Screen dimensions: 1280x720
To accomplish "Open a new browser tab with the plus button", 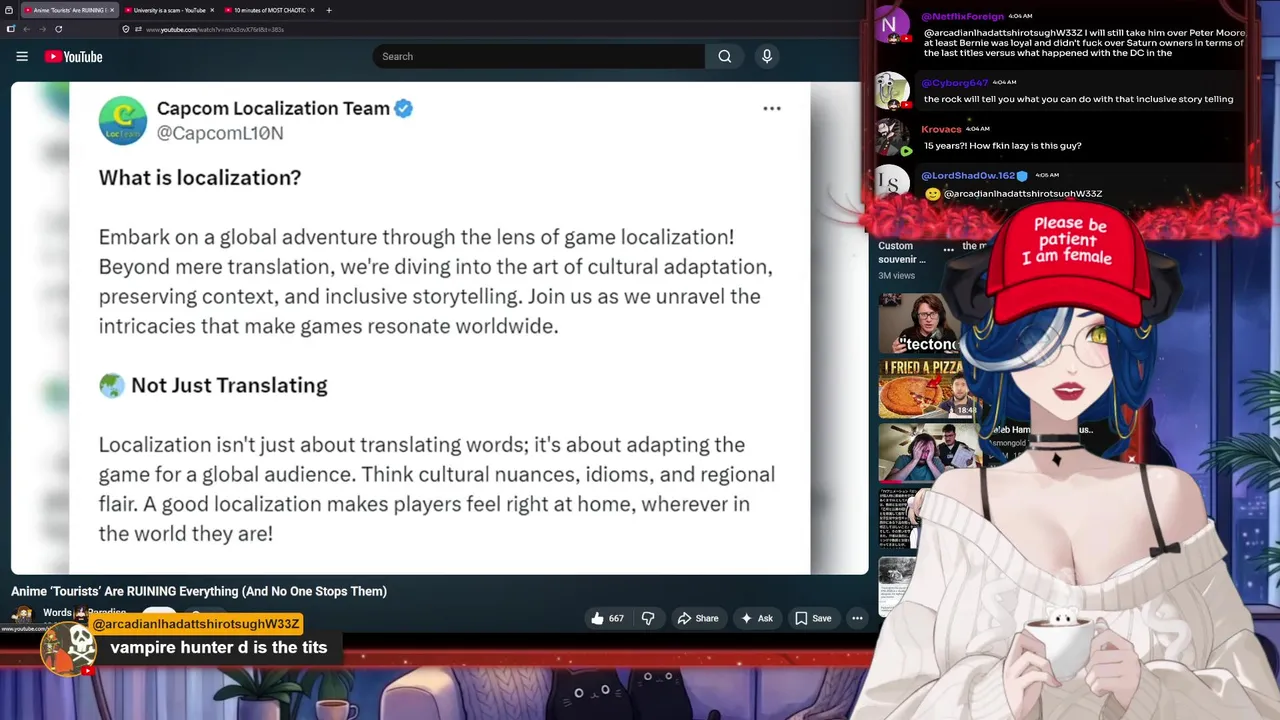I will tap(329, 10).
